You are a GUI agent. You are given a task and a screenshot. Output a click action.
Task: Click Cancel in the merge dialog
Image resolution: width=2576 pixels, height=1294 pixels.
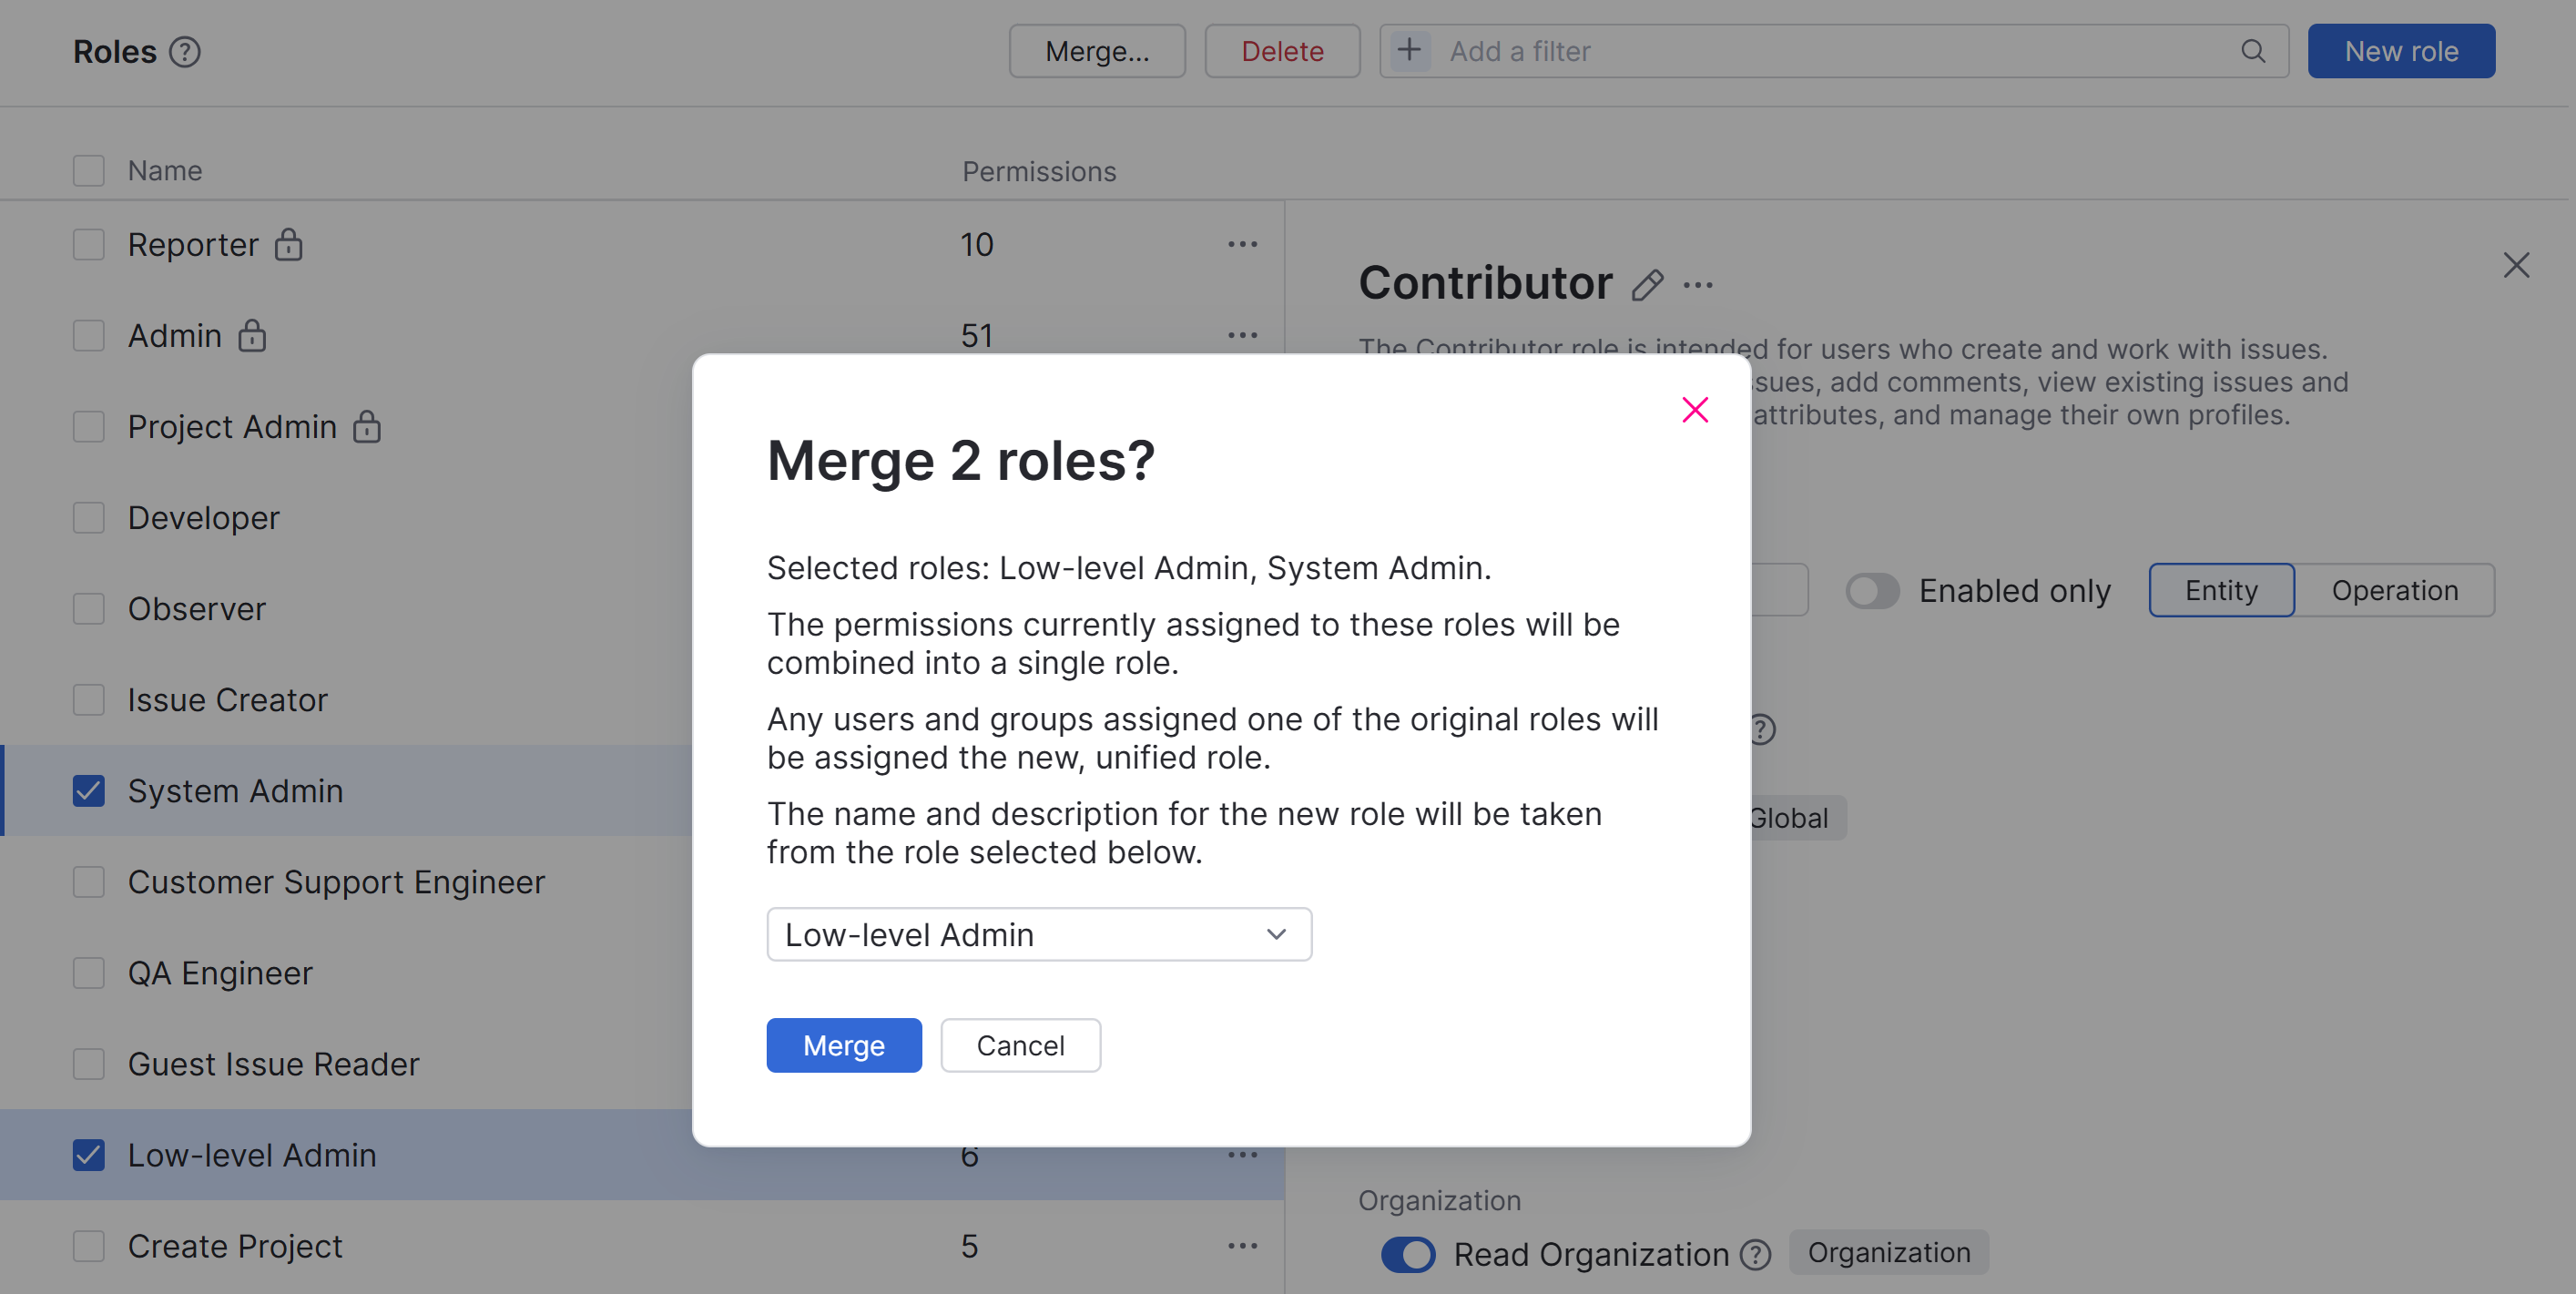click(x=1020, y=1045)
